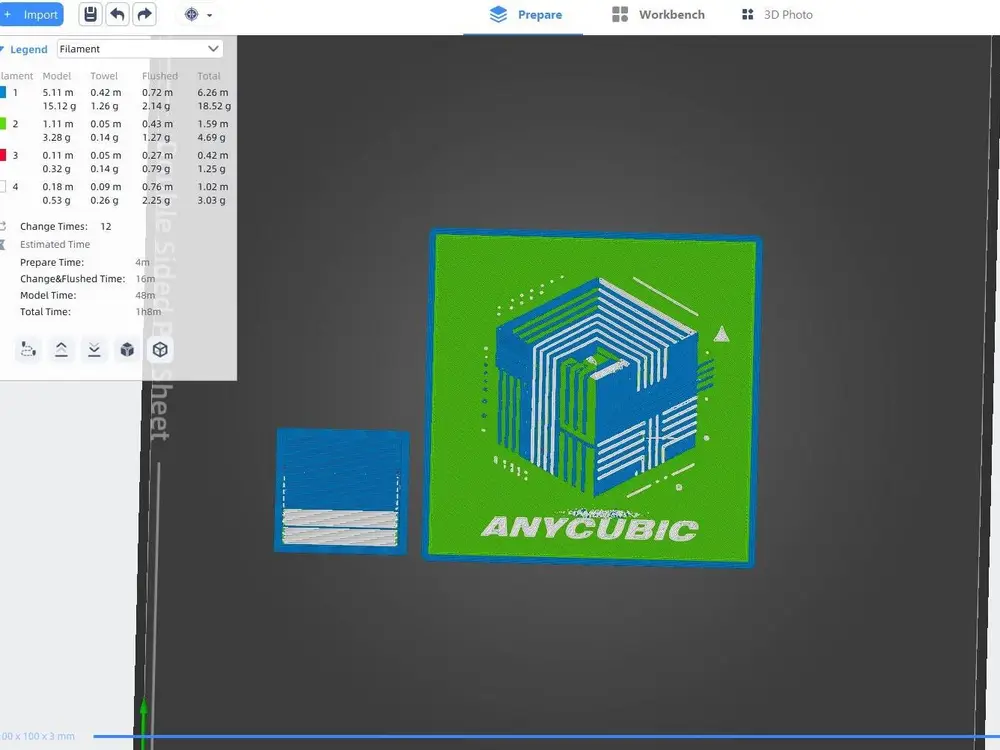Viewport: 1000px width, 750px height.
Task: Open the Filament legend type dropdown
Action: click(x=140, y=49)
